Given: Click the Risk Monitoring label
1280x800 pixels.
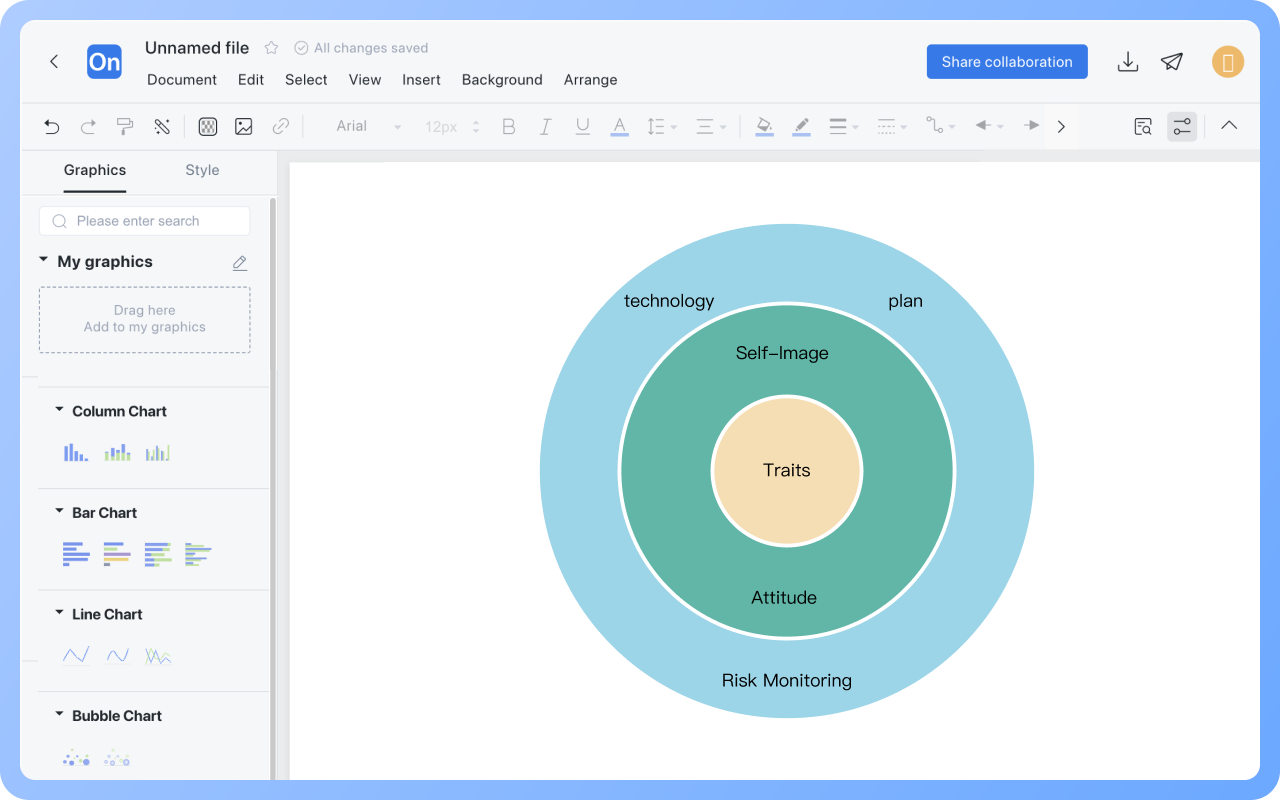Looking at the screenshot, I should pyautogui.click(x=787, y=681).
